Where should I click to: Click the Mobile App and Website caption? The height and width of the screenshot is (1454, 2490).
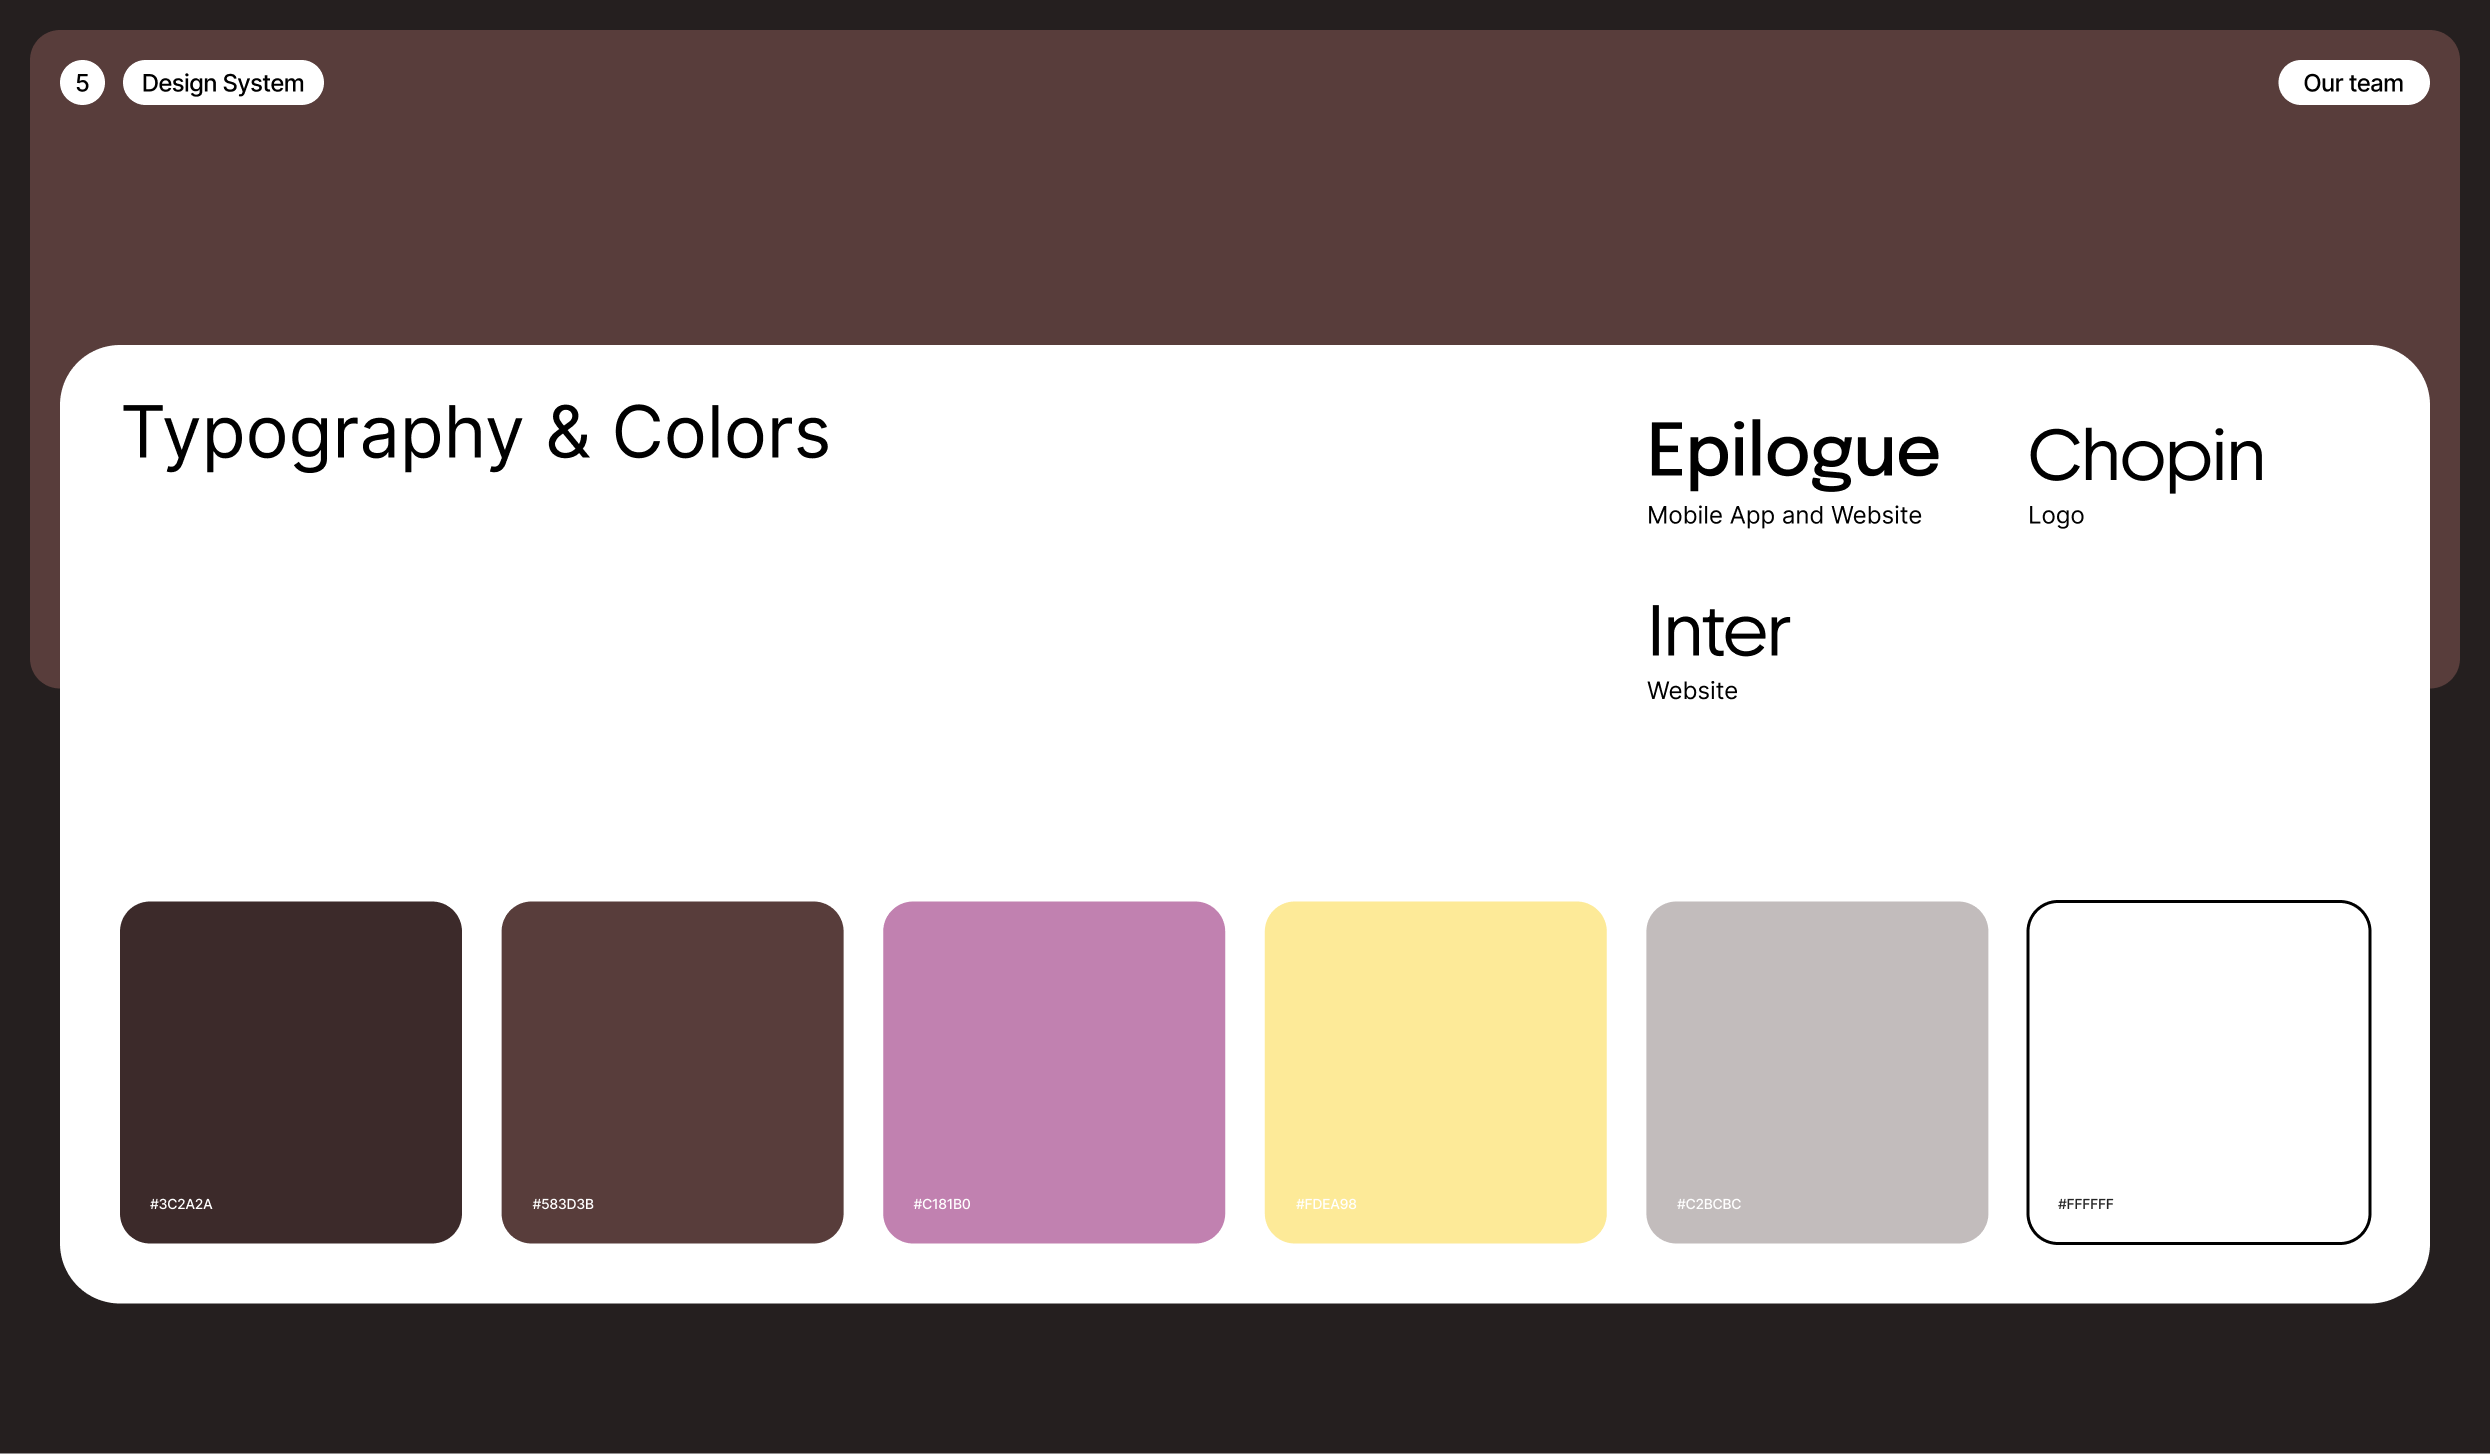click(x=1784, y=516)
